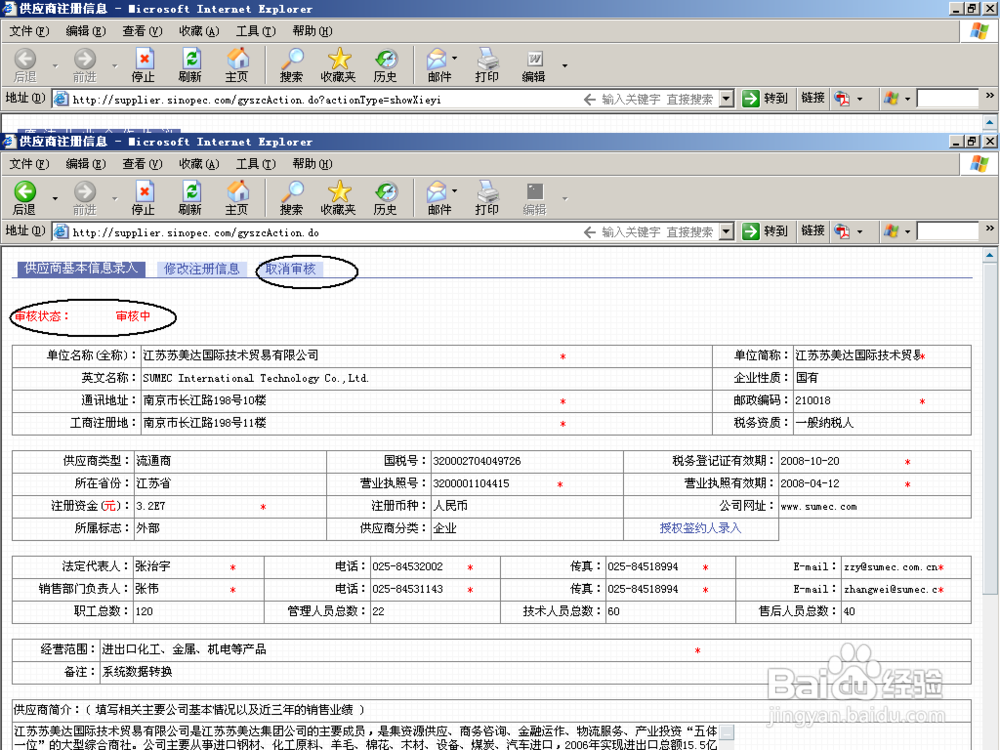Click Back icon in front window toolbar
1000x750 pixels.
[26, 191]
